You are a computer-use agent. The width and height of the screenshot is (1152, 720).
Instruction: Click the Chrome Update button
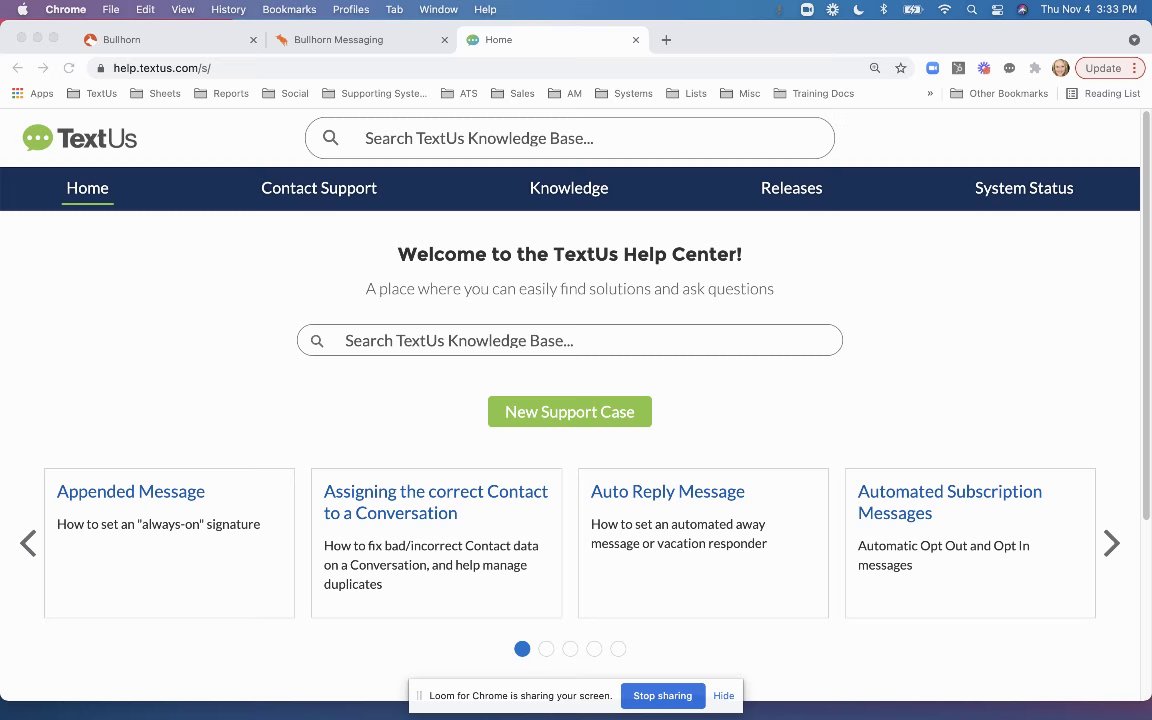coord(1110,68)
